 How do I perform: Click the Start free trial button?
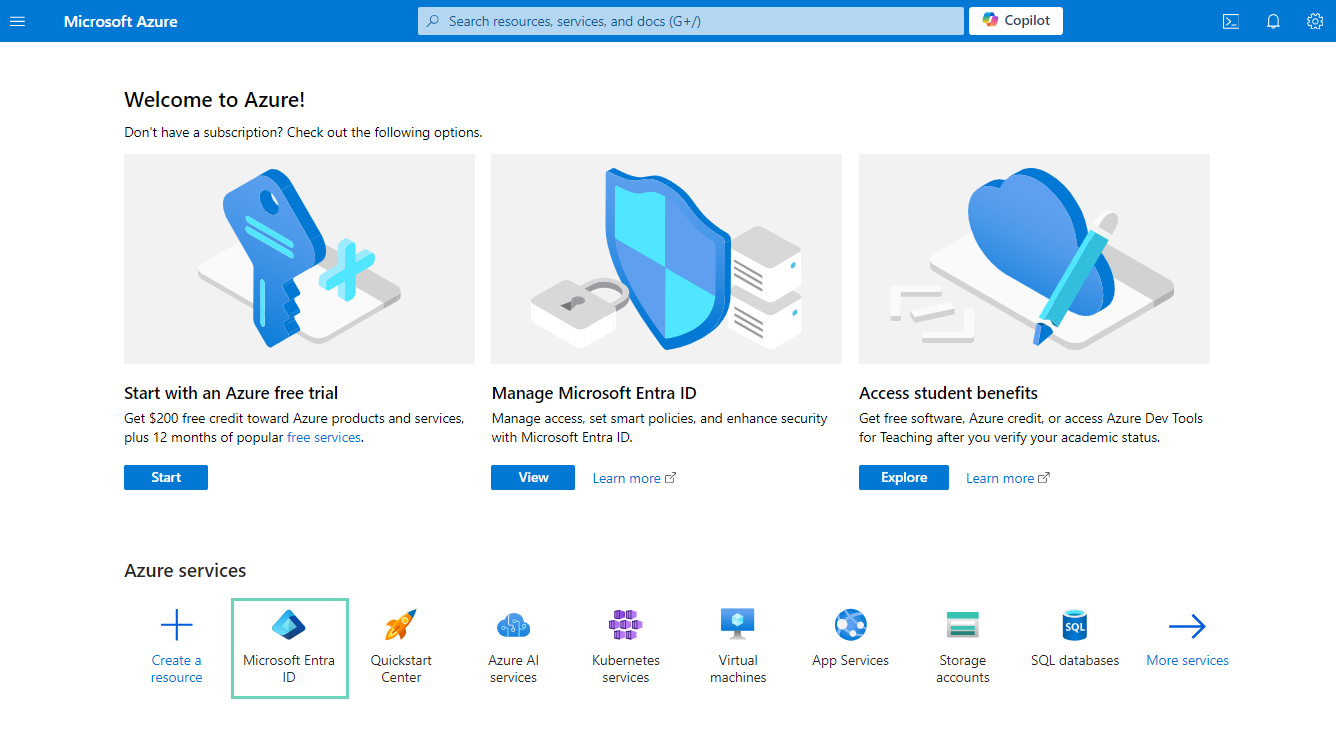pyautogui.click(x=166, y=477)
